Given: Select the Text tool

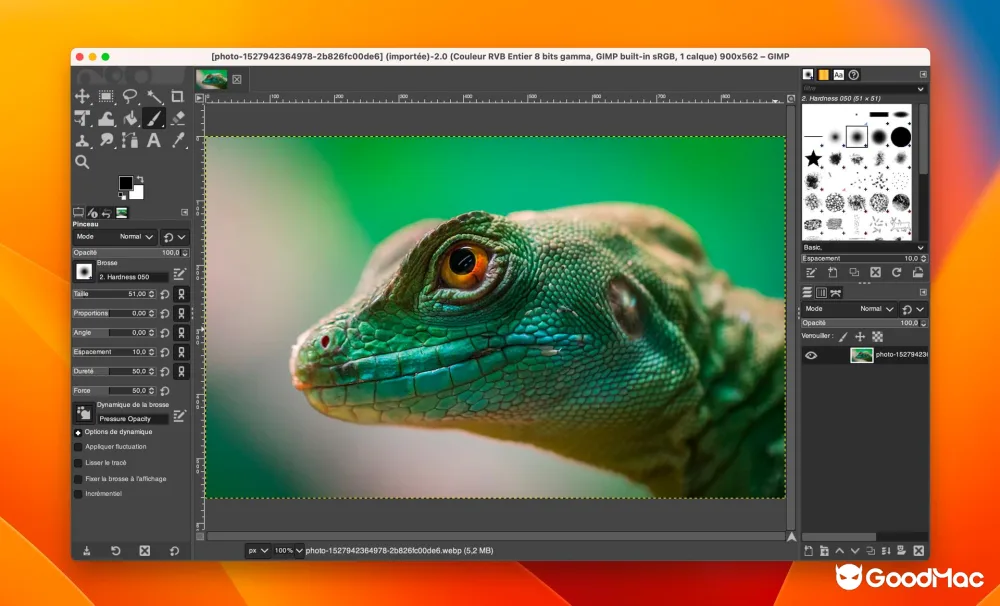Looking at the screenshot, I should (154, 140).
